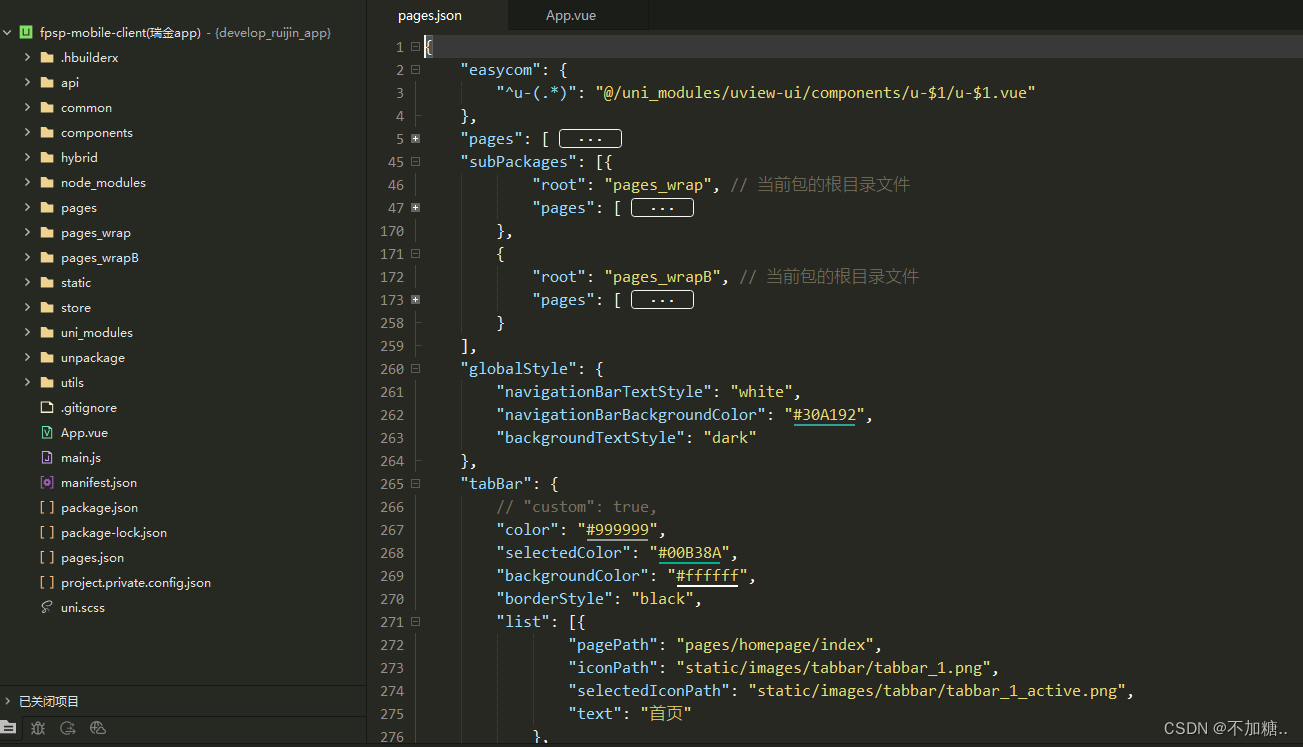Viewport: 1303px width, 747px height.
Task: Unfold the collapsed "pages" block at line 5
Action: click(415, 139)
